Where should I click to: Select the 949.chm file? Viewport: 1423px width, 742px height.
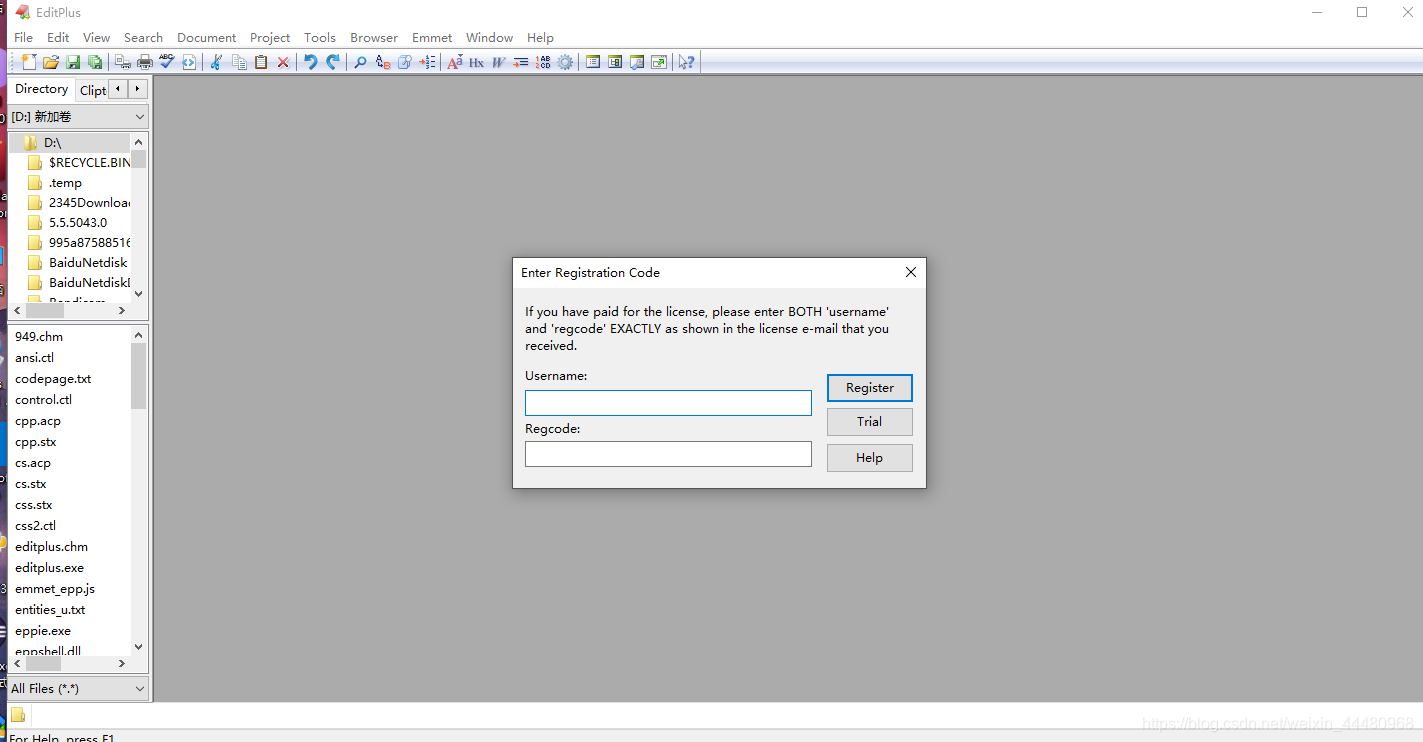click(39, 337)
